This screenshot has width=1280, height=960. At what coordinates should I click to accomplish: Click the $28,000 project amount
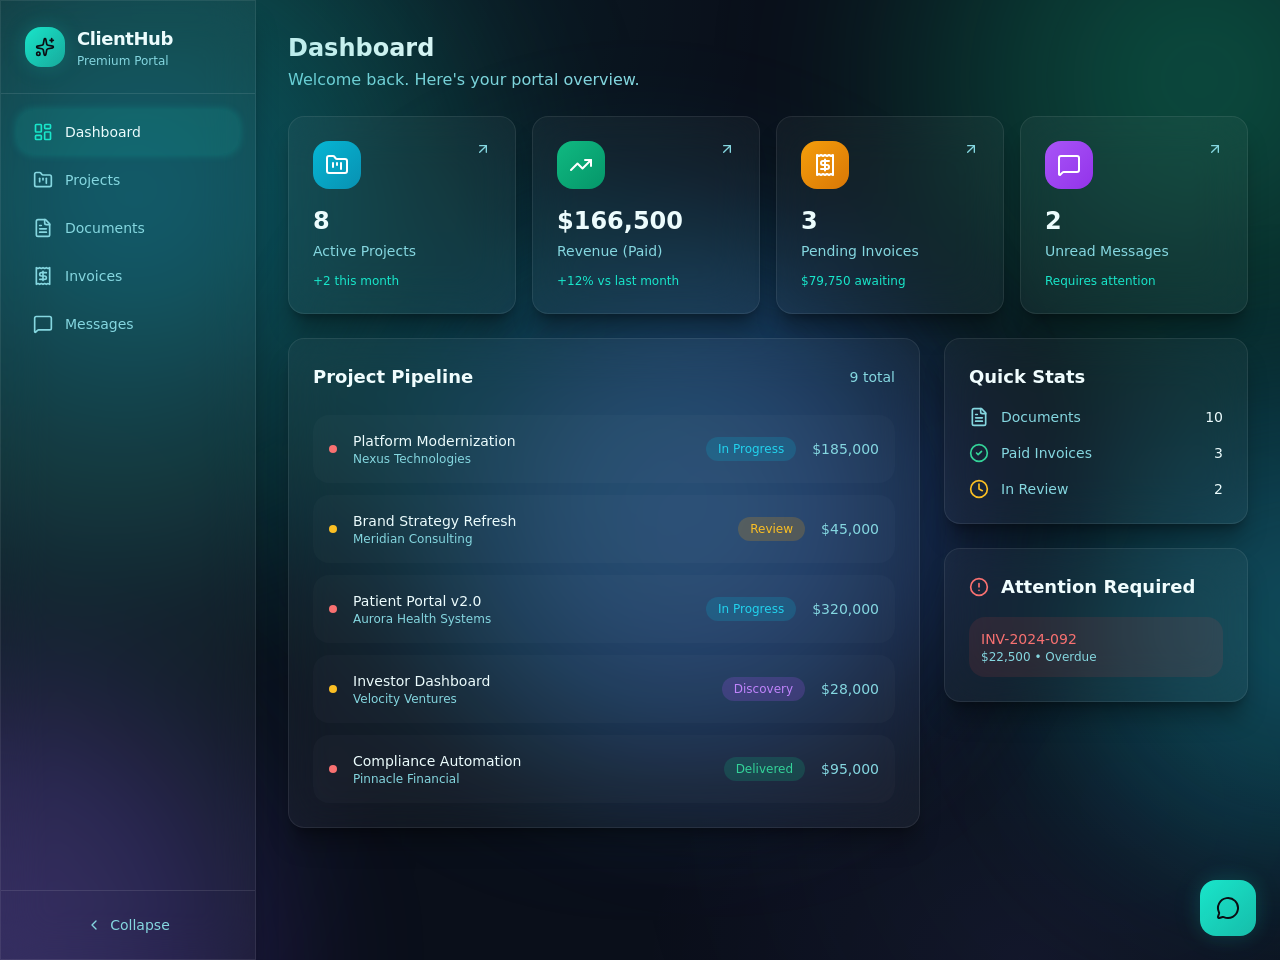(850, 689)
